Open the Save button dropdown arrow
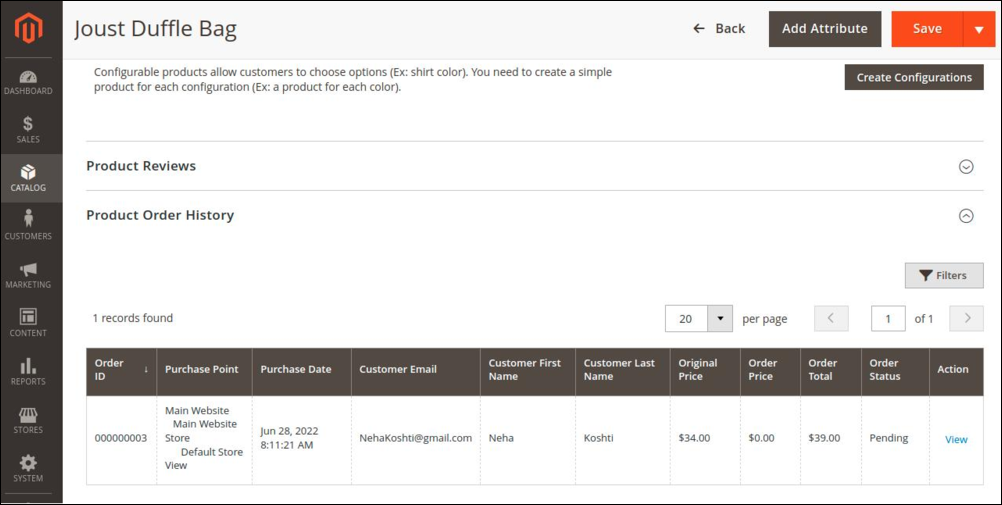The height and width of the screenshot is (505, 1002). coord(979,30)
